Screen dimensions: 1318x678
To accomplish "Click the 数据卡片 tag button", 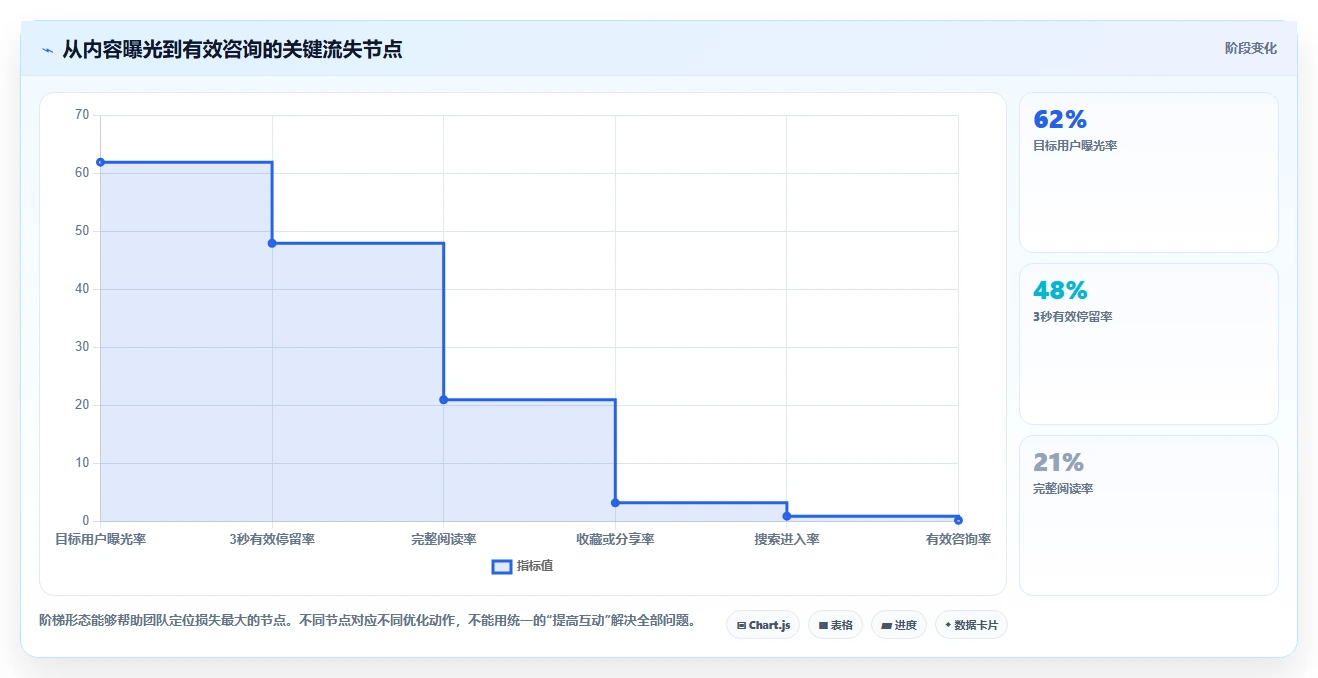I will point(971,625).
